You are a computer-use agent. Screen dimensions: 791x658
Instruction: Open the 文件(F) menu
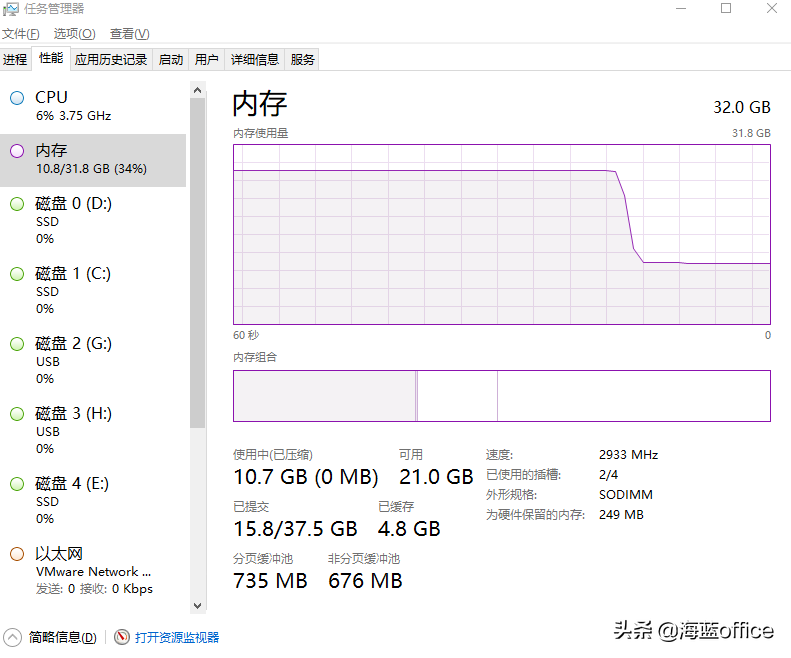[x=21, y=34]
